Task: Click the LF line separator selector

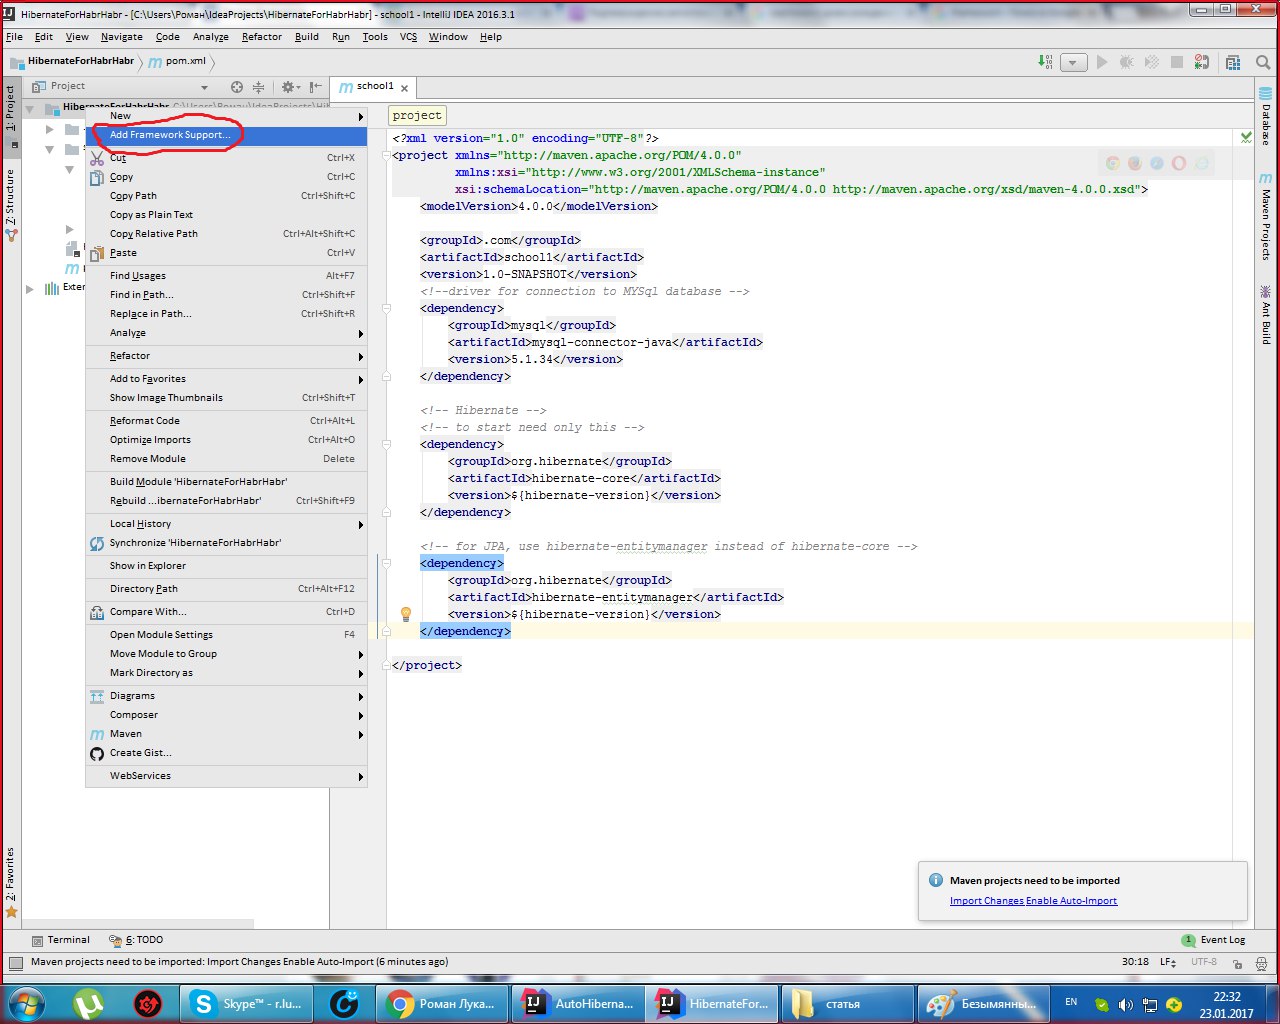Action: click(x=1168, y=962)
